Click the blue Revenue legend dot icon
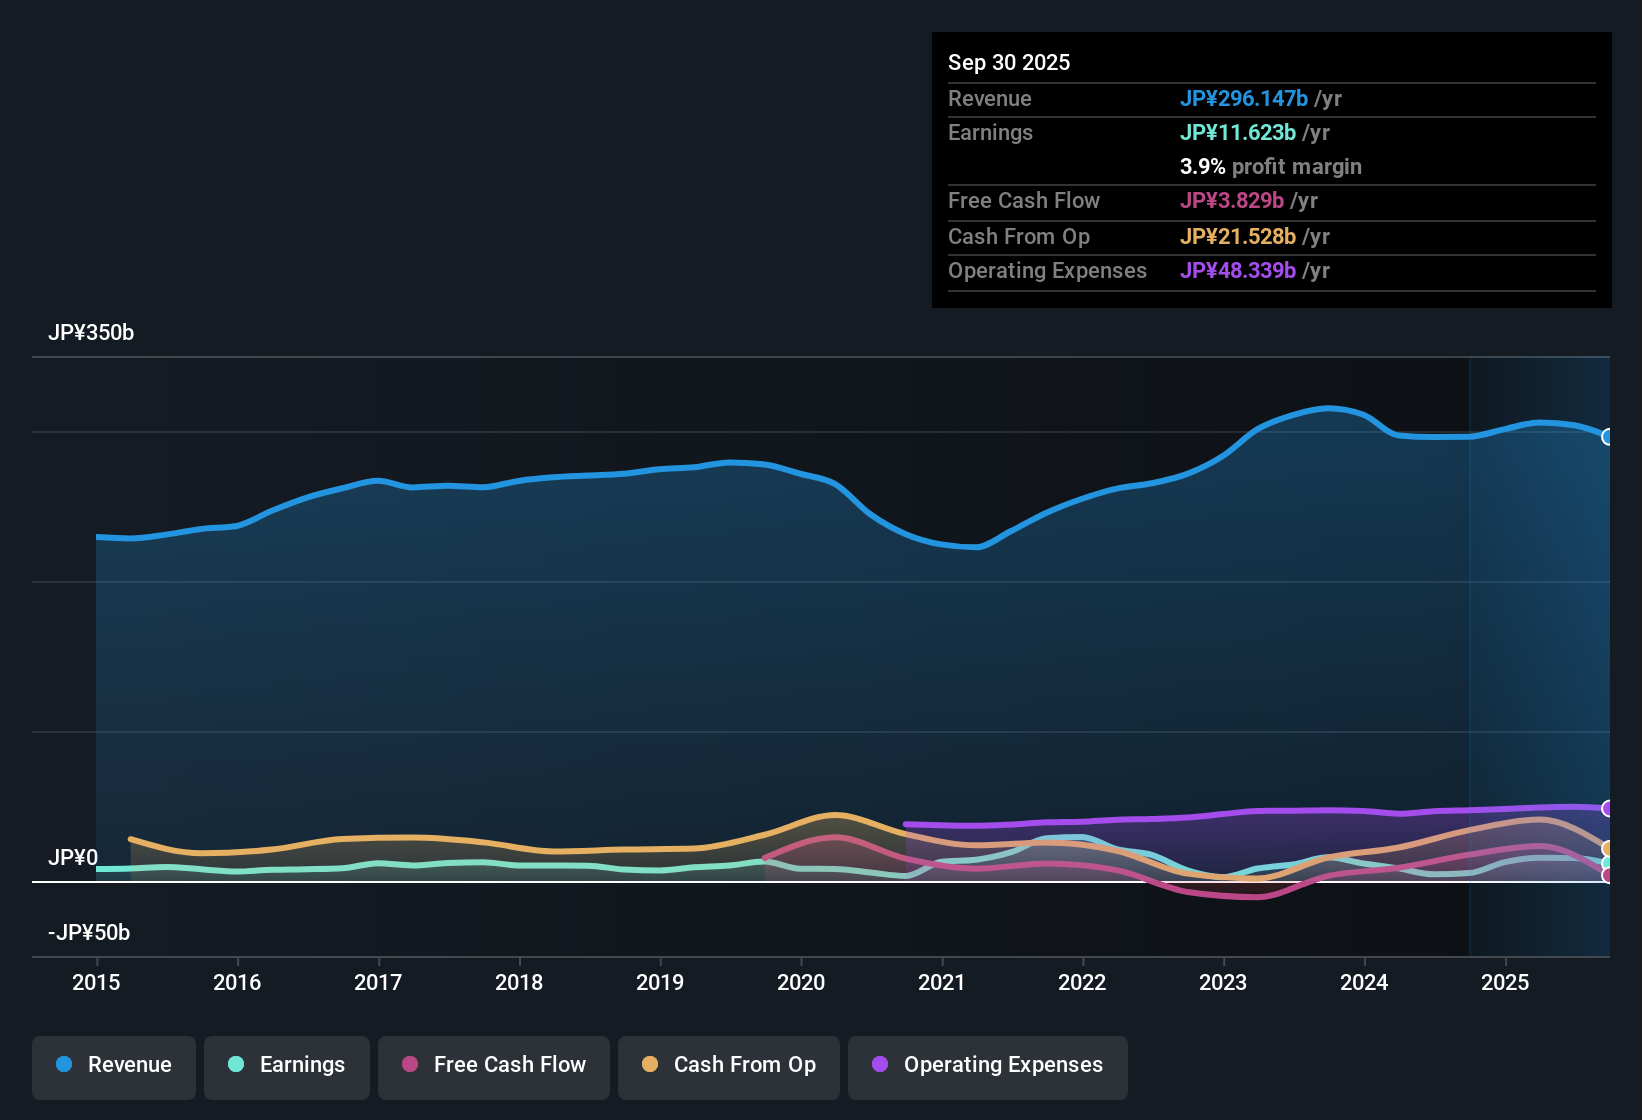The height and width of the screenshot is (1120, 1642). point(63,1065)
